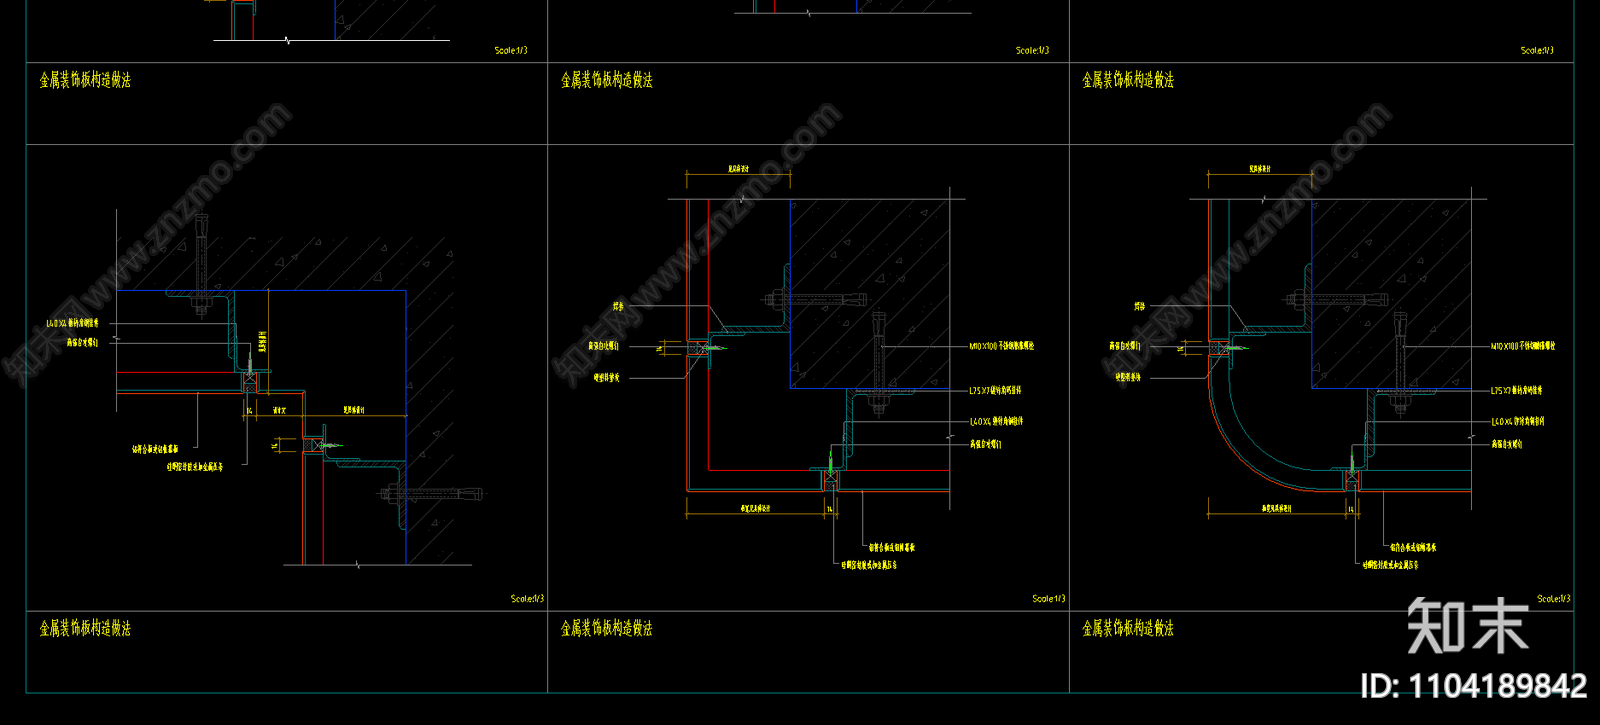This screenshot has height=725, width=1600.
Task: Click the Scale:1/3 label in the inside-corner detail cell
Action: pyautogui.click(x=527, y=599)
